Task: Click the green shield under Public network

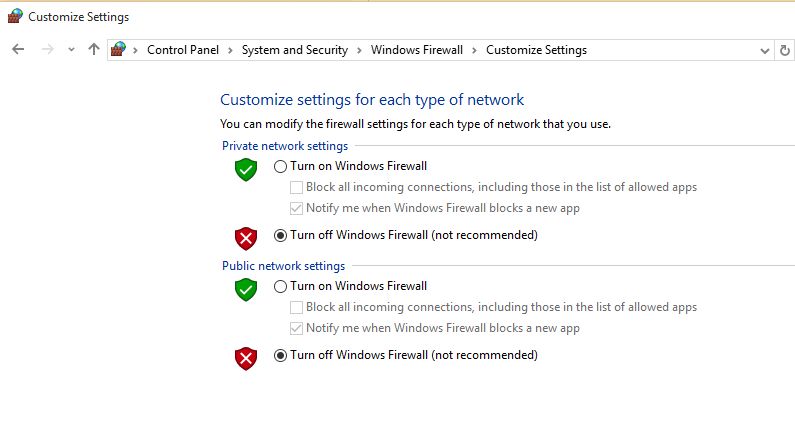Action: pyautogui.click(x=246, y=290)
